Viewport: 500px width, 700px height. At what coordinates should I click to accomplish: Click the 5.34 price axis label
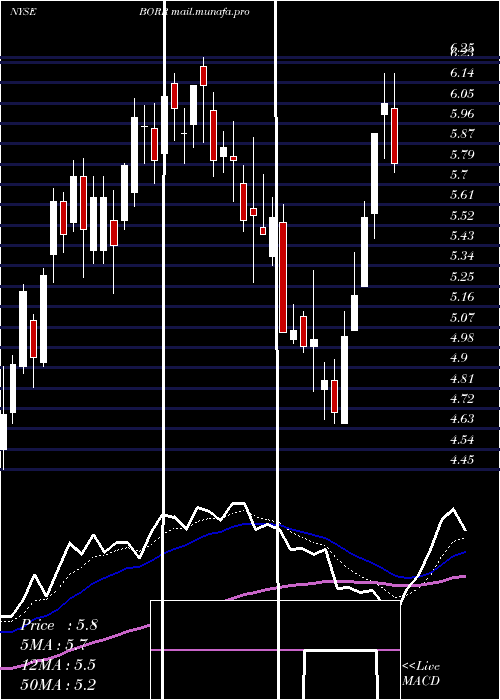[x=462, y=256]
